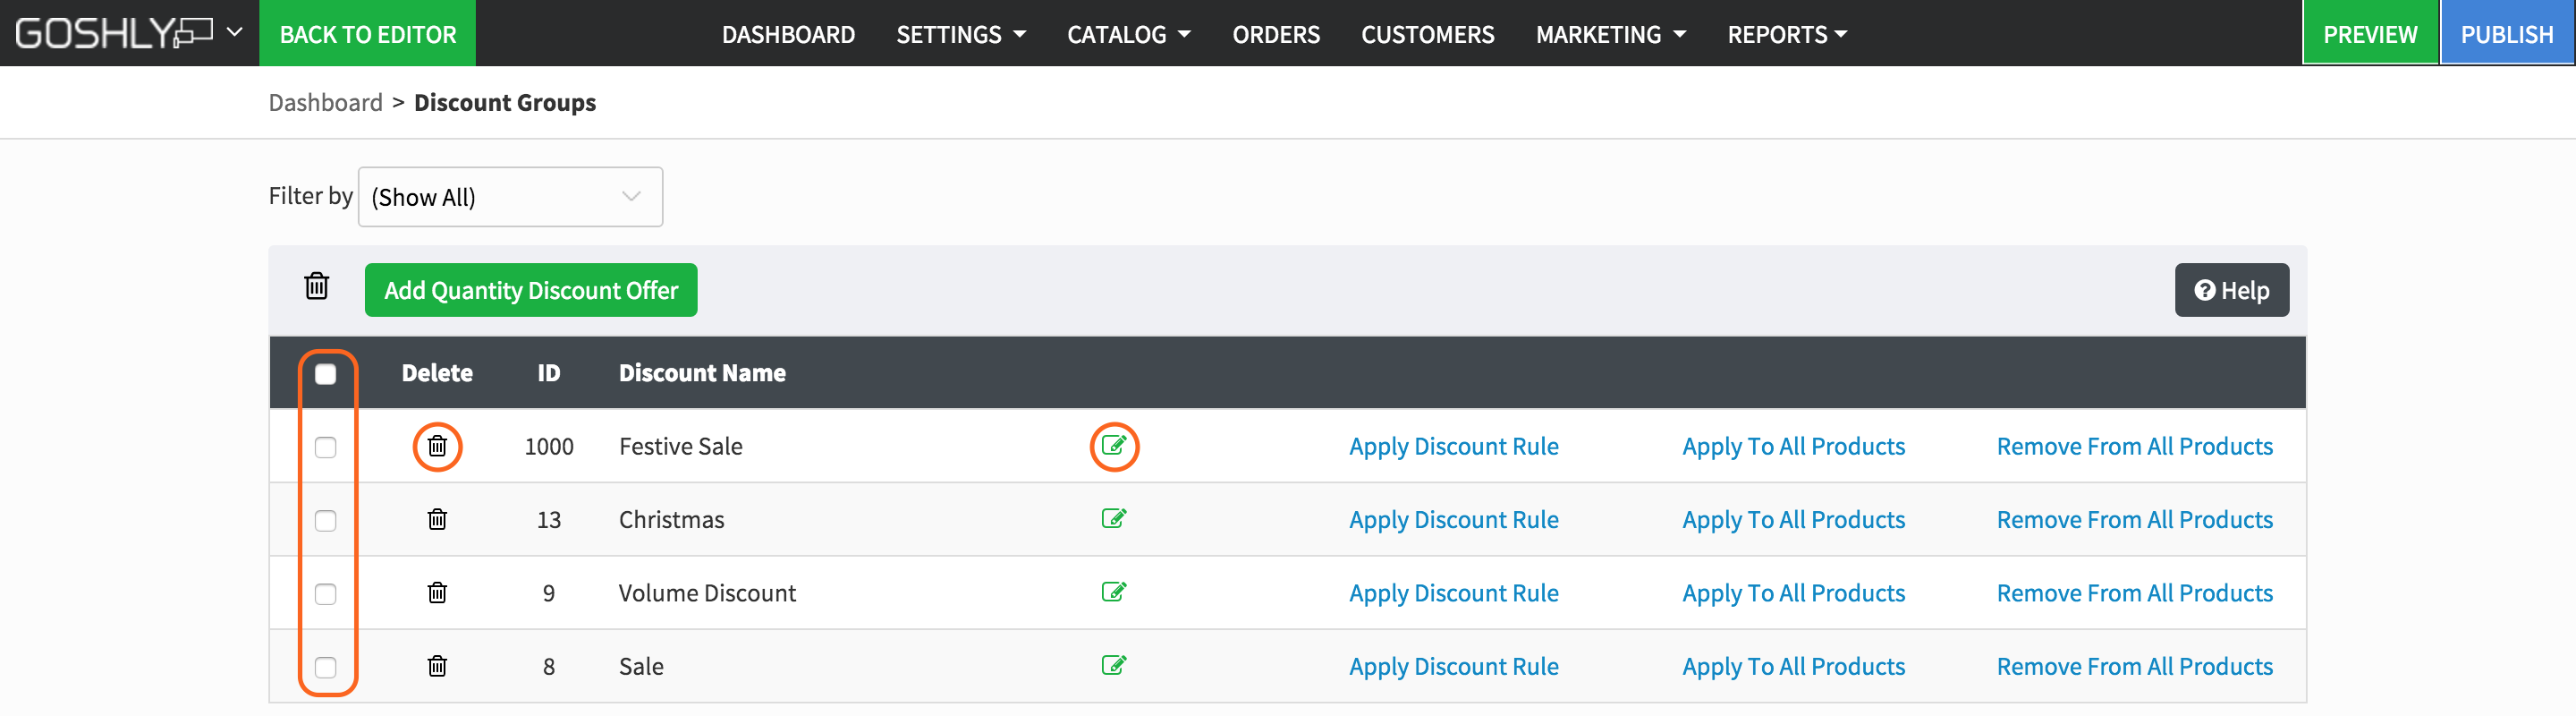2576x716 pixels.
Task: Open the Help button
Action: pyautogui.click(x=2231, y=290)
